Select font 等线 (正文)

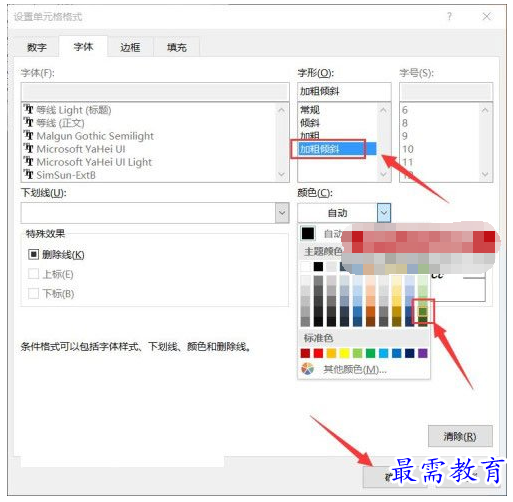pos(60,123)
